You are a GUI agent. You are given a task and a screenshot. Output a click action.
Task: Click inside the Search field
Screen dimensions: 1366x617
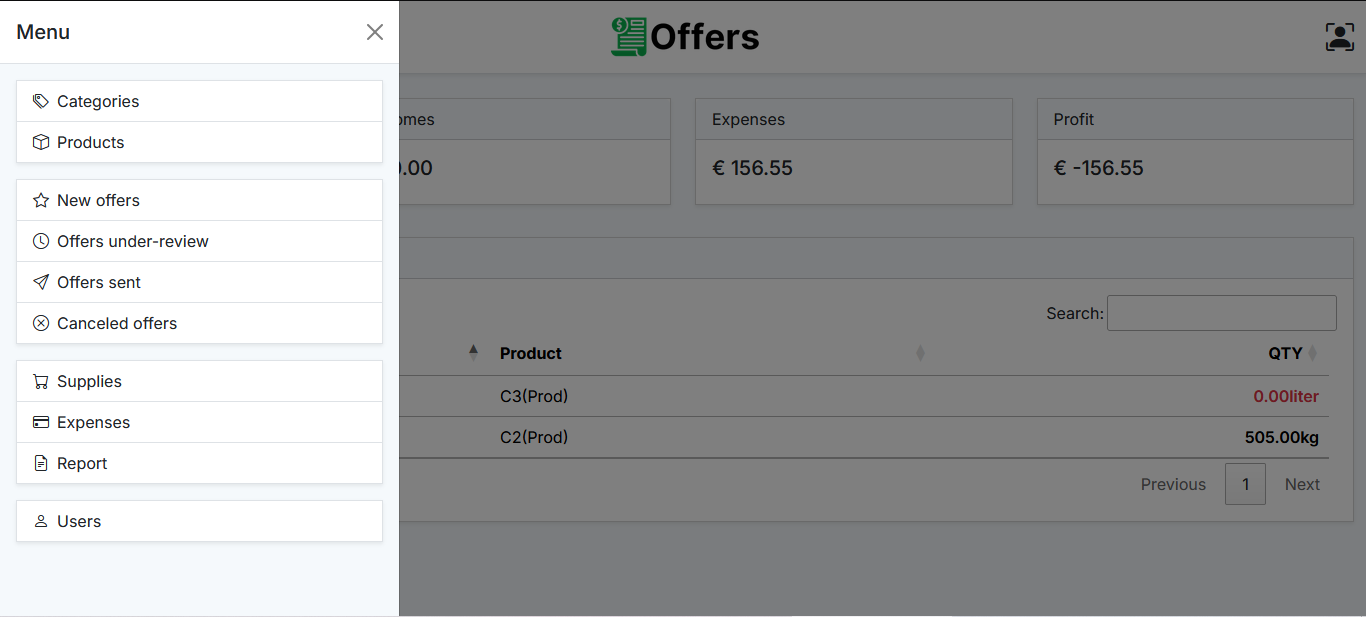[x=1221, y=313]
